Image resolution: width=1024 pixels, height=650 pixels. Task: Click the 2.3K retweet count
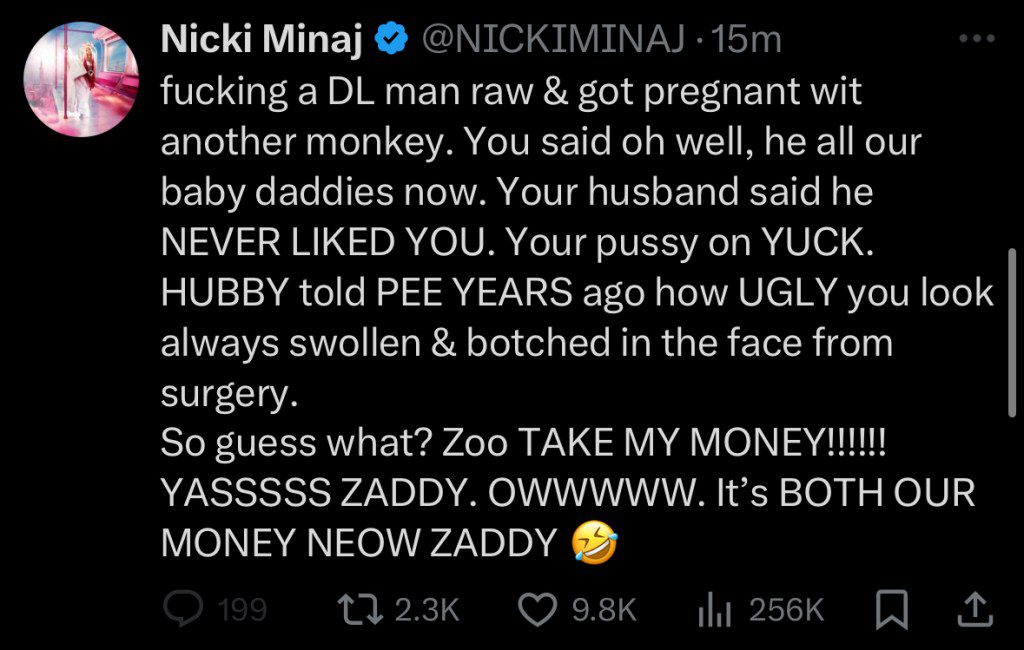click(427, 609)
